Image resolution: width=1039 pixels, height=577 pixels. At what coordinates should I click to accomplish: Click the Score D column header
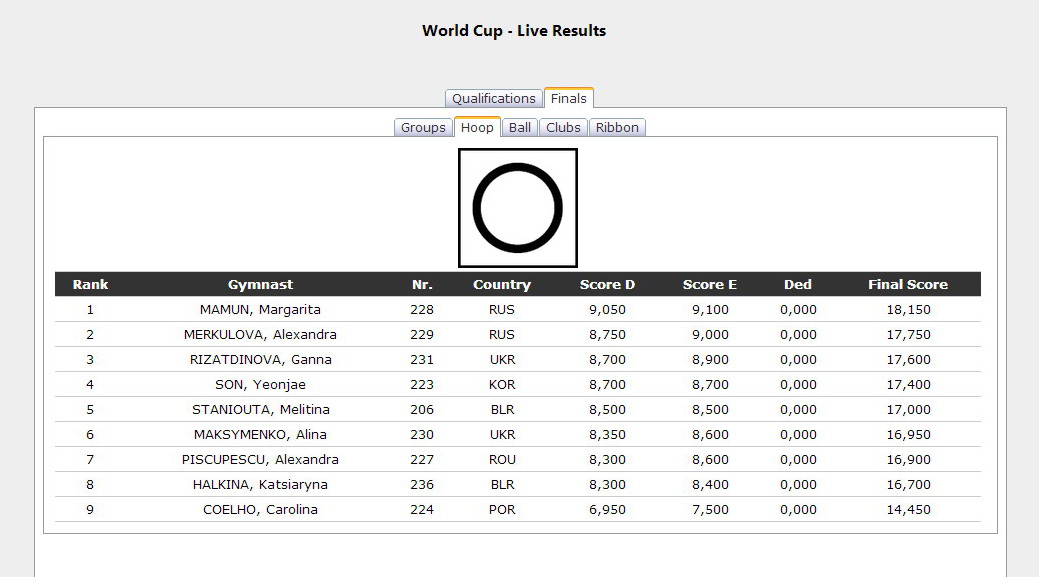(x=607, y=284)
